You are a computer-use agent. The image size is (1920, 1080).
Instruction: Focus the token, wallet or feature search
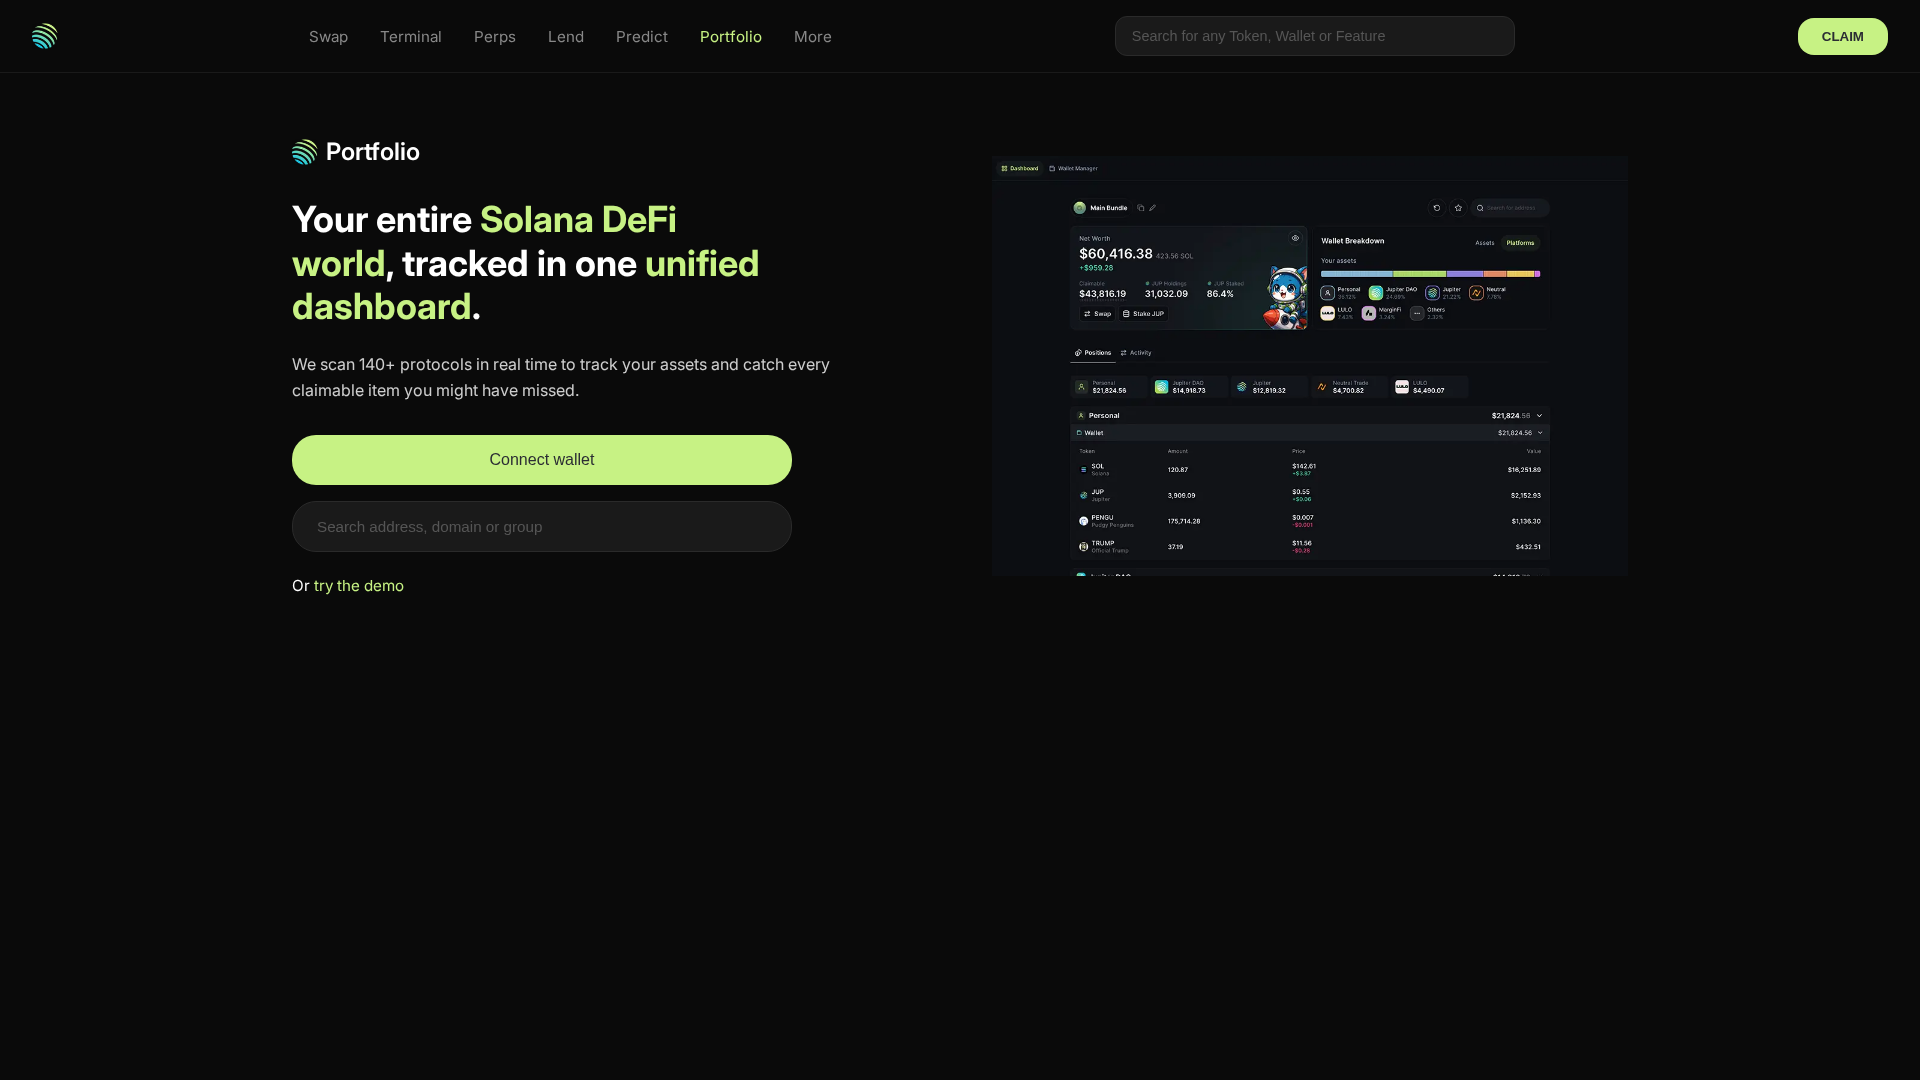point(1314,36)
